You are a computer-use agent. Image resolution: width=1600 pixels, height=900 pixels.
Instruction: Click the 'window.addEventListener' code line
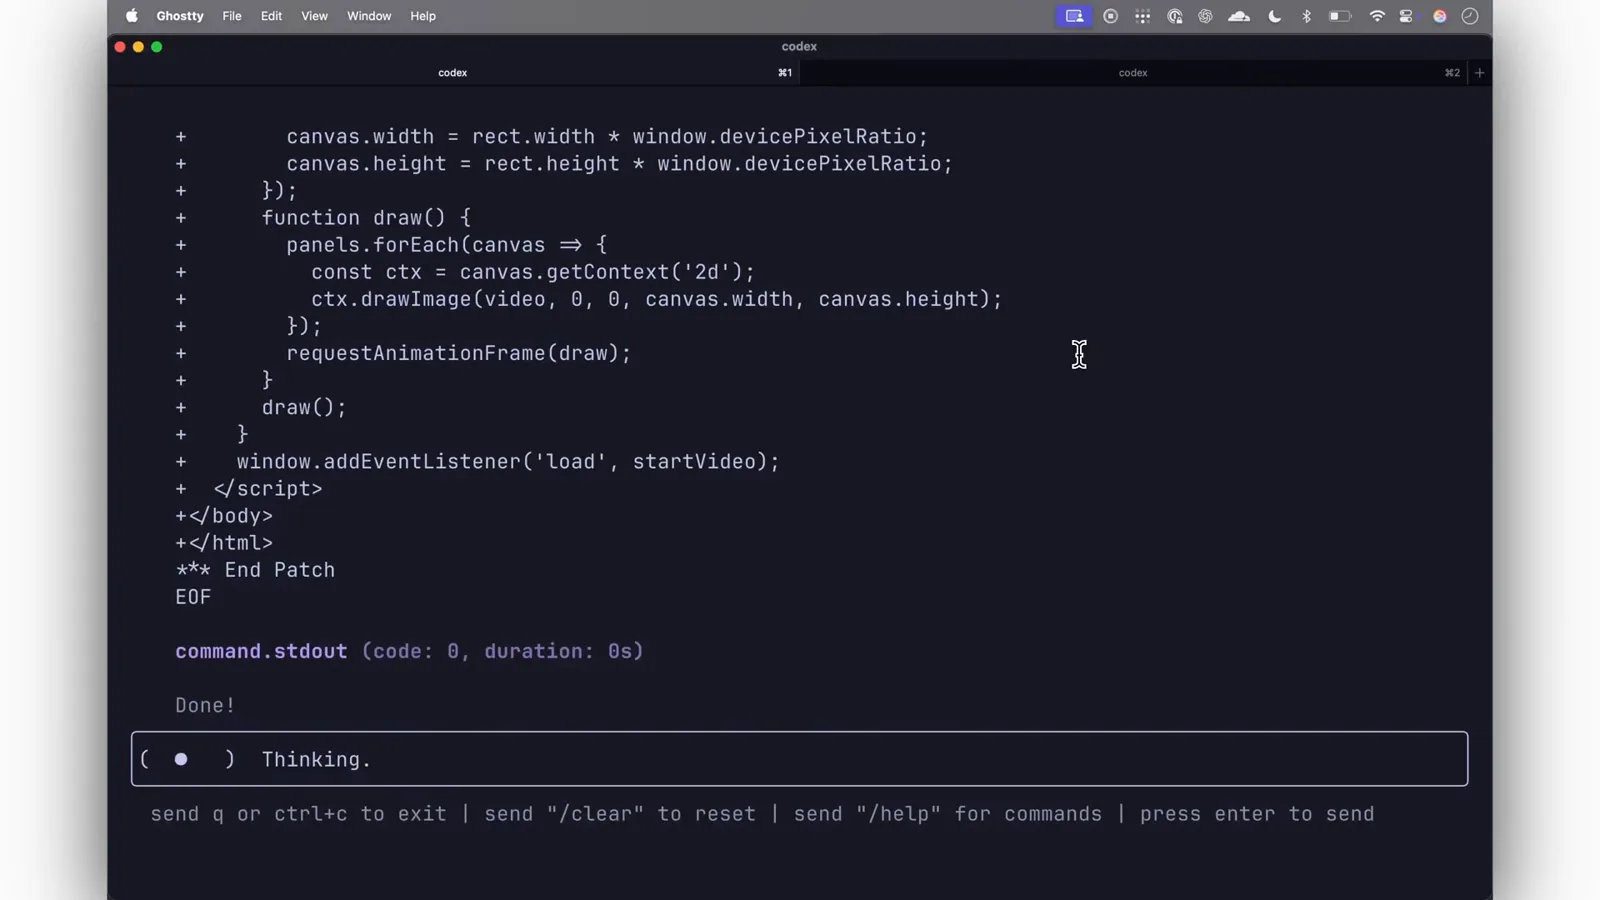(x=508, y=462)
